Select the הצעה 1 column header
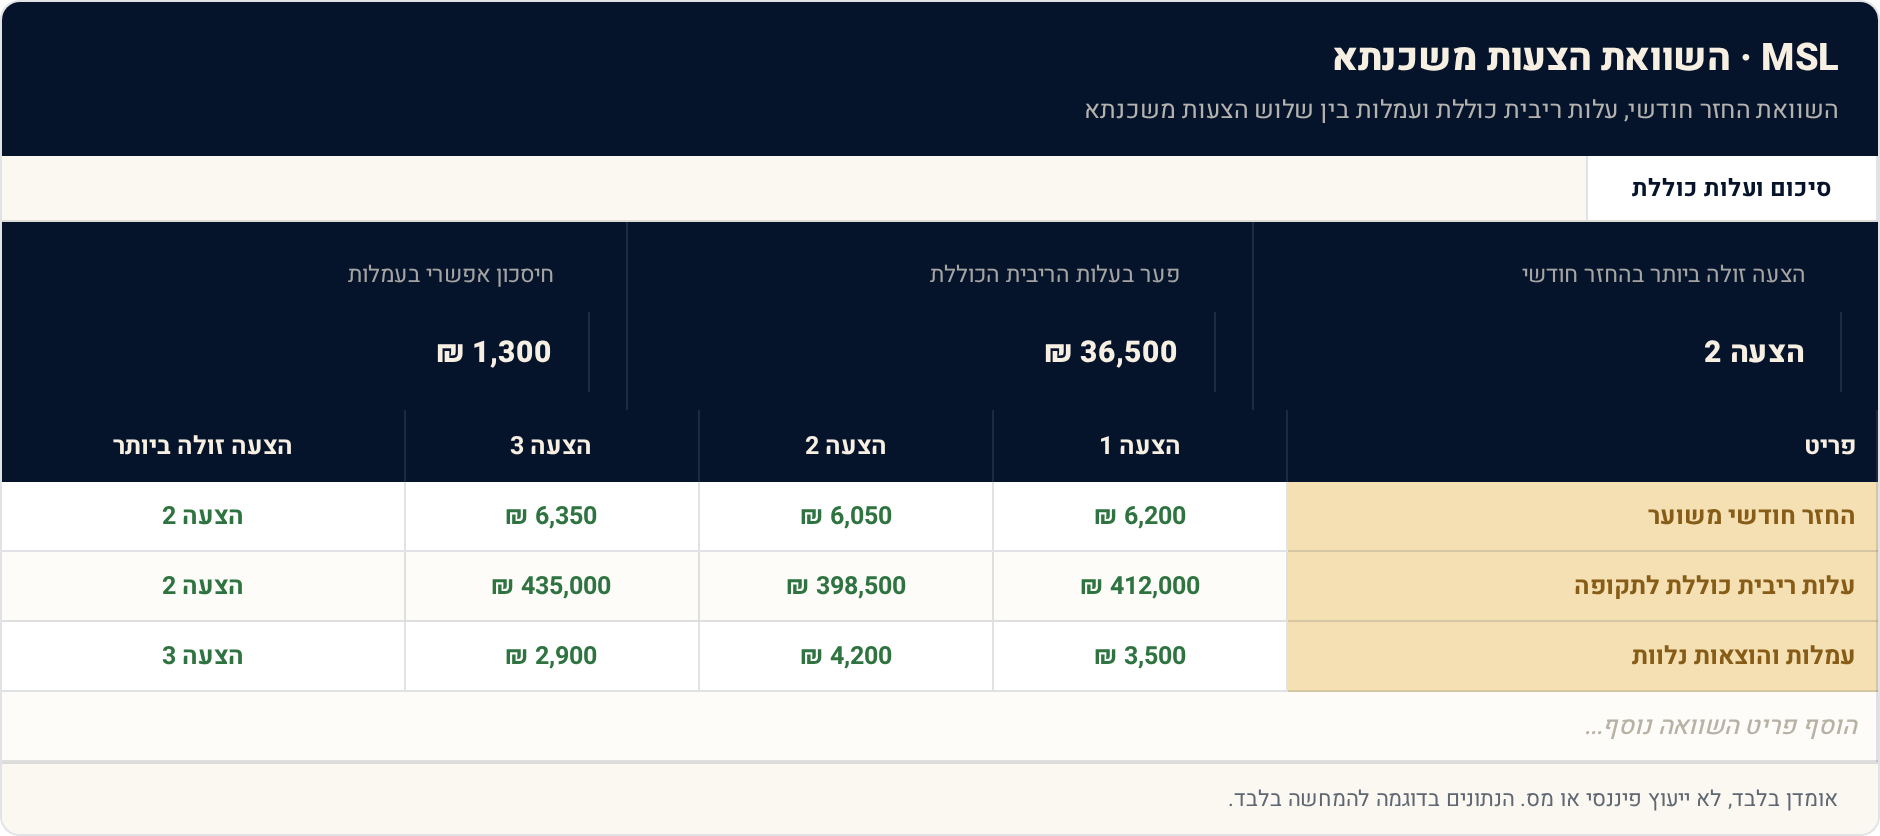The width and height of the screenshot is (1880, 836). 1140,446
